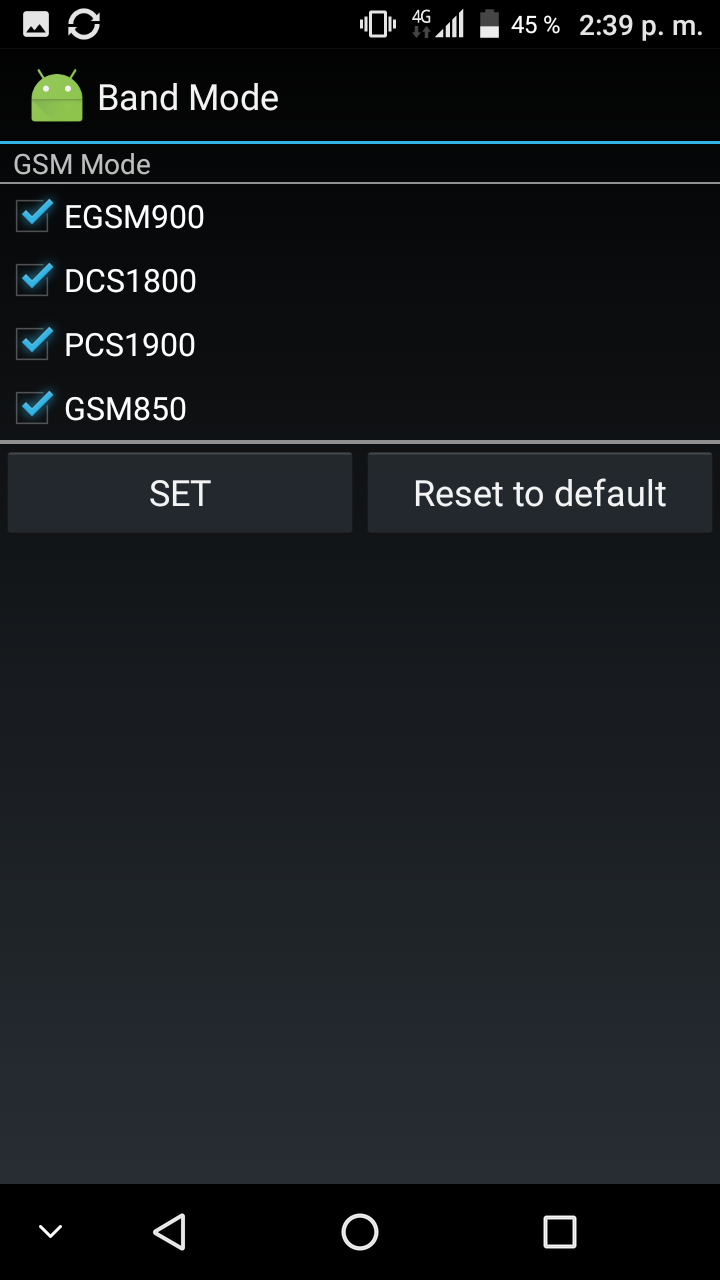This screenshot has height=1280, width=720.
Task: Open recent apps with the square button
Action: pyautogui.click(x=560, y=1232)
